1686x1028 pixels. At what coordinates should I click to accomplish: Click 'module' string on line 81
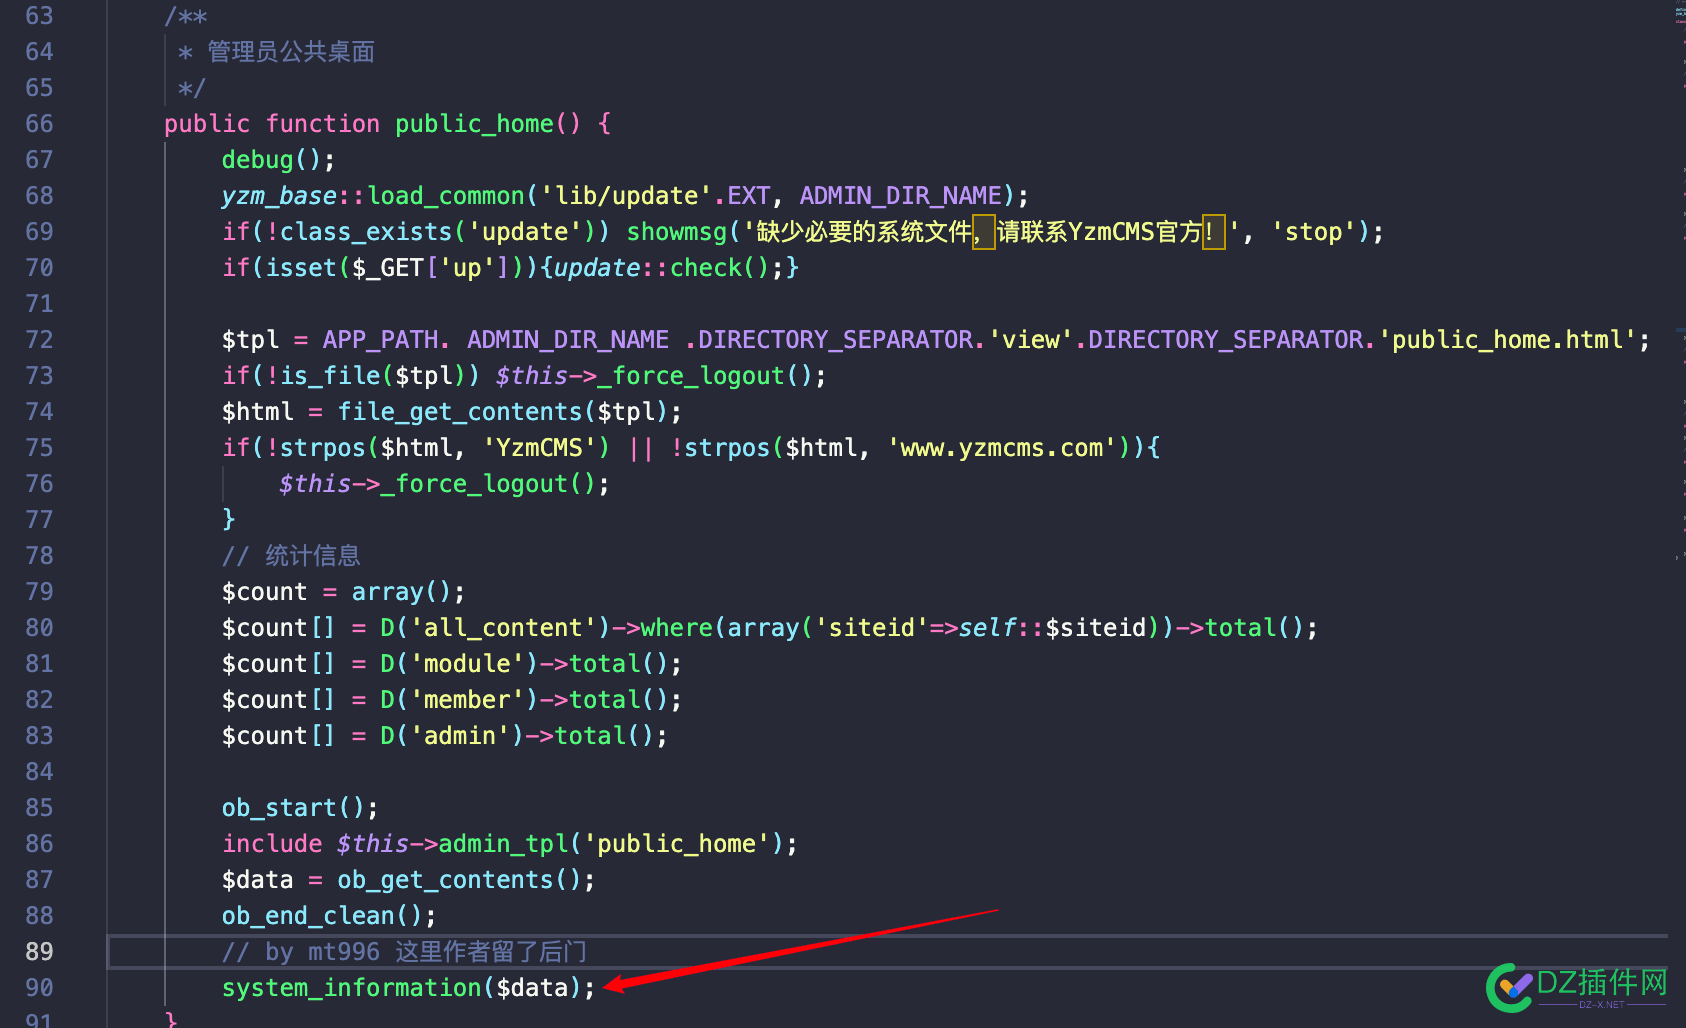(467, 664)
